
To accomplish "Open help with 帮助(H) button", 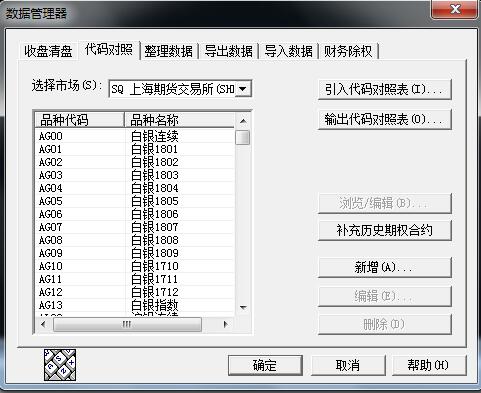I will pos(429,365).
